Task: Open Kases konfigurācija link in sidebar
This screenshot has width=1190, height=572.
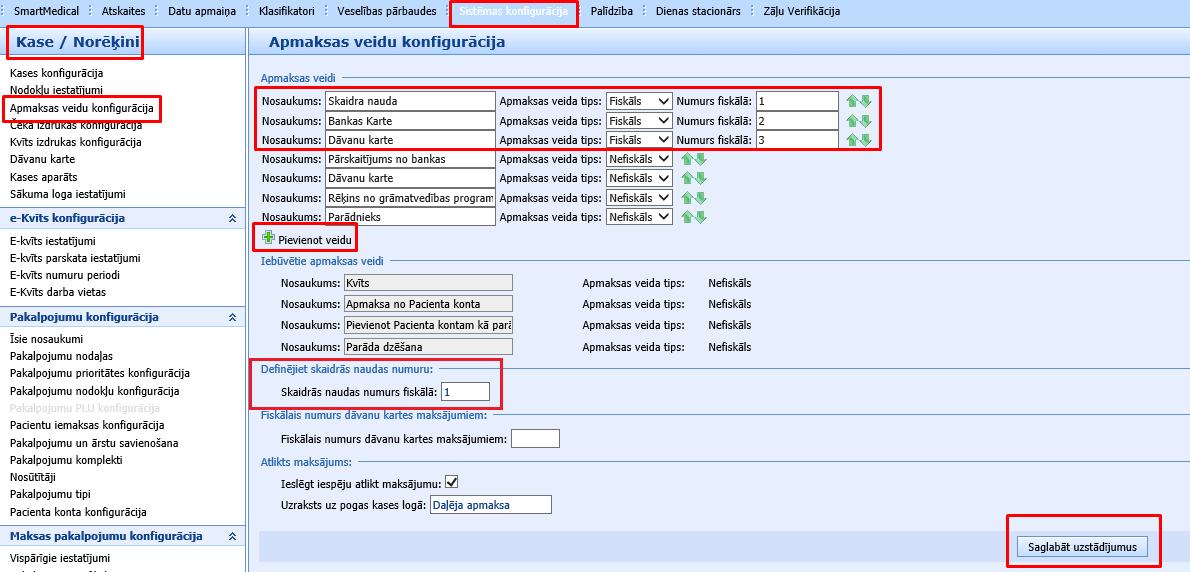Action: tap(56, 73)
